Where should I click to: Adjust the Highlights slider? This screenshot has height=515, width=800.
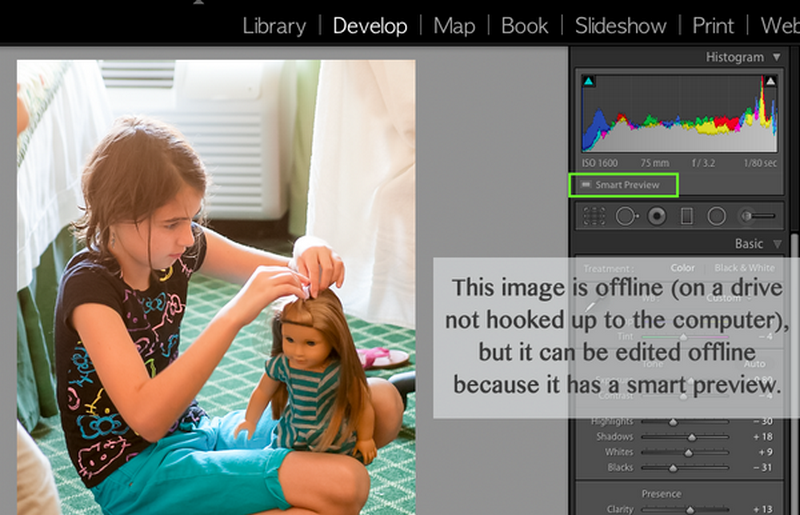(x=685, y=422)
